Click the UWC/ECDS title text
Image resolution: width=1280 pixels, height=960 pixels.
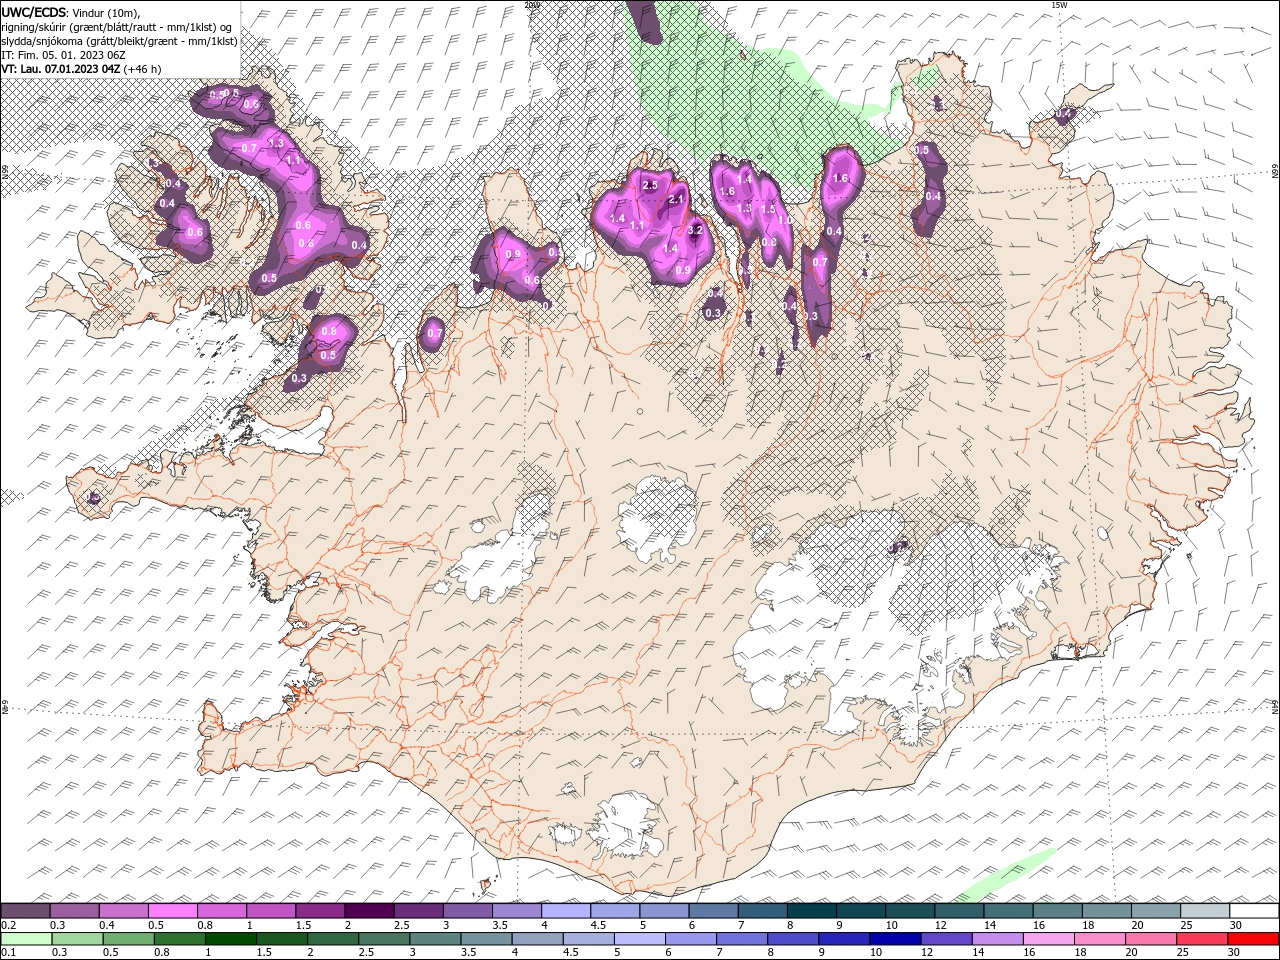[x=34, y=11]
